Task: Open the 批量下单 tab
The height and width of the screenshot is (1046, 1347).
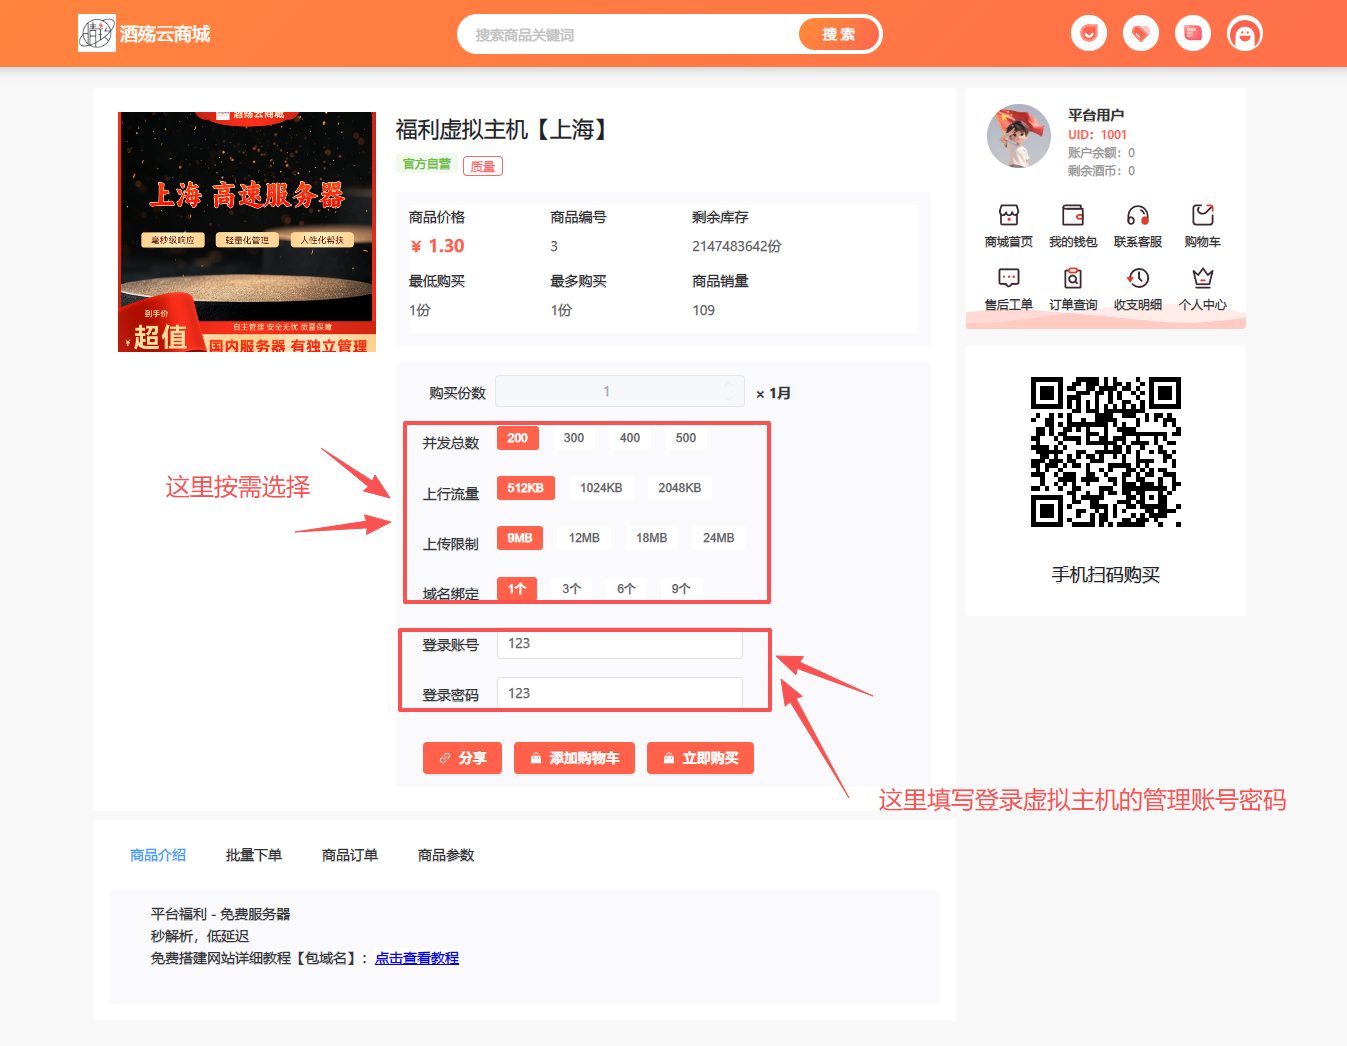Action: click(x=254, y=855)
